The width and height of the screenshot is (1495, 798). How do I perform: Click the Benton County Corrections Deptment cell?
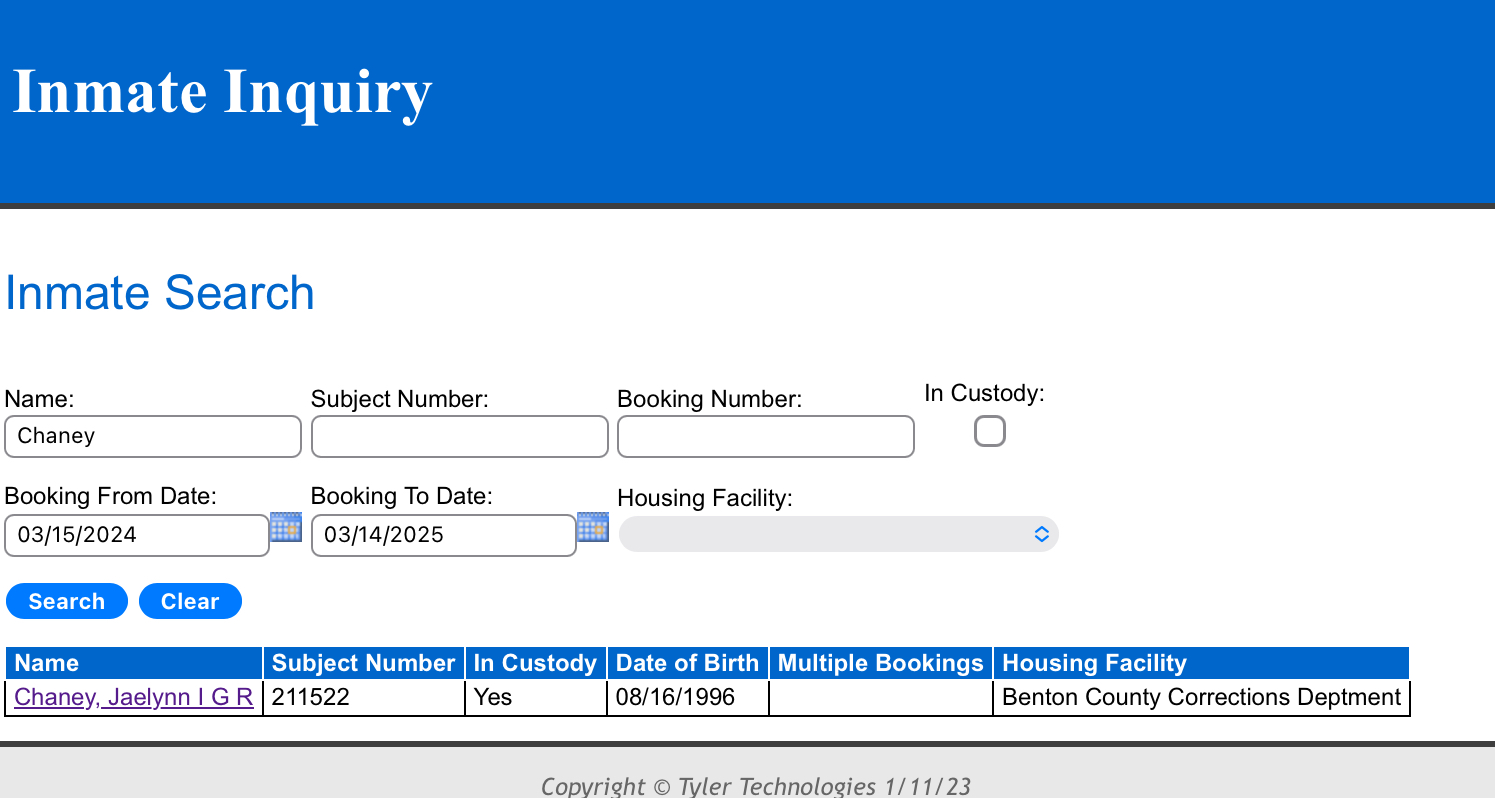click(1201, 697)
